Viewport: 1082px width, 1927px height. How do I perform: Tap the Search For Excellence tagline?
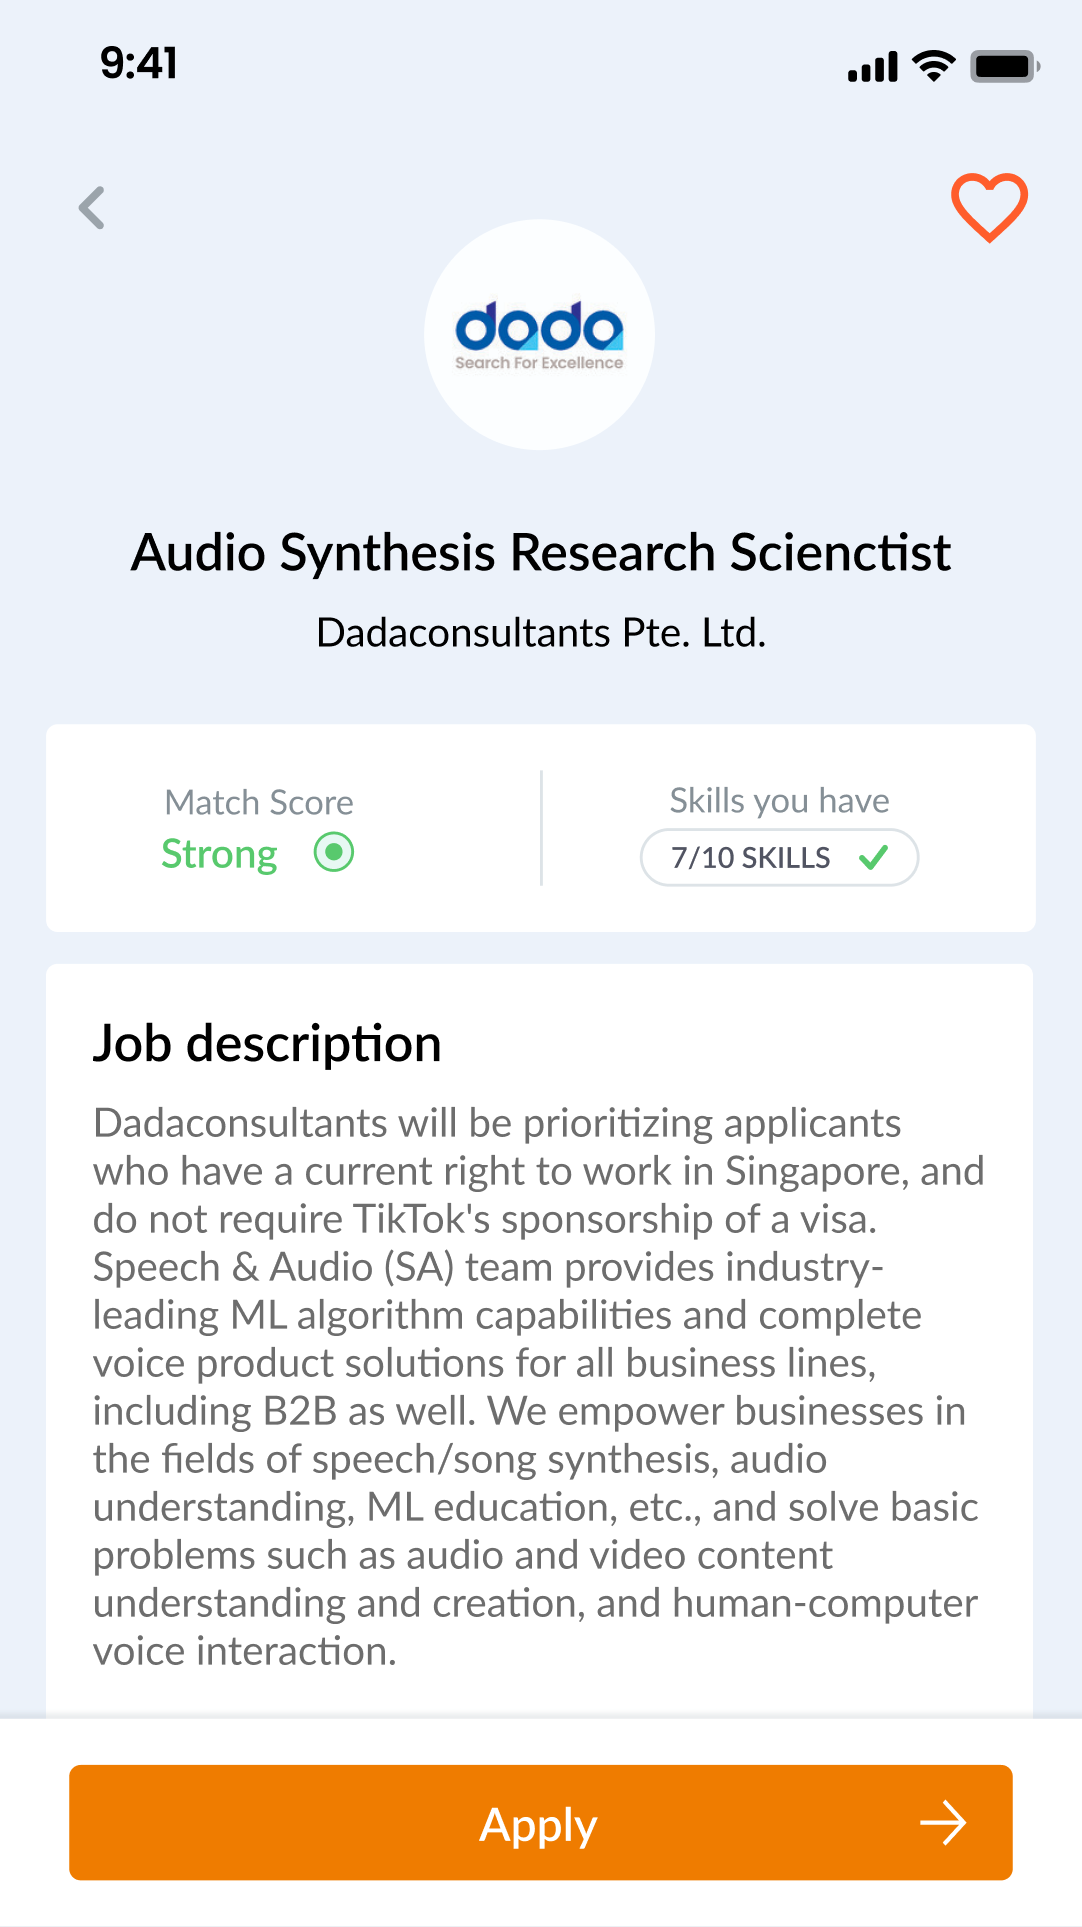point(539,363)
